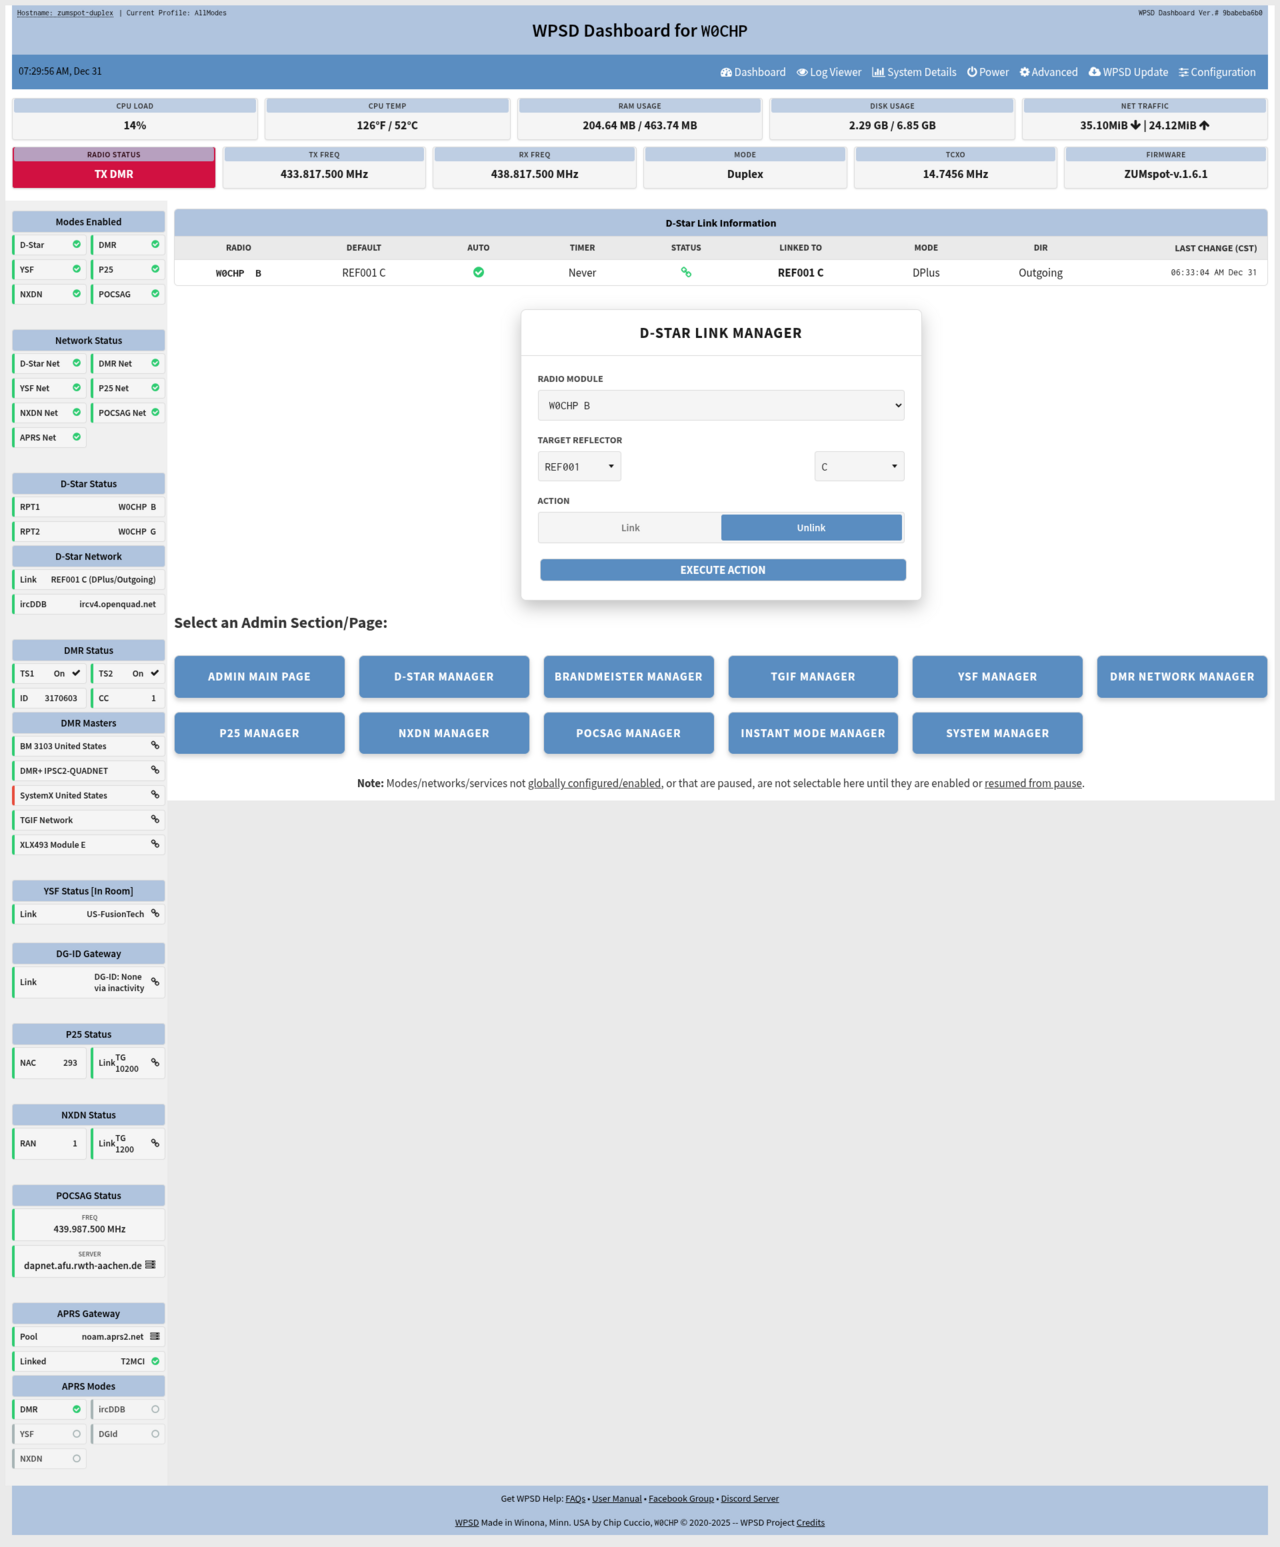Click the link icon next to TGIF Network
Viewport: 1280px width, 1547px height.
pyautogui.click(x=155, y=819)
